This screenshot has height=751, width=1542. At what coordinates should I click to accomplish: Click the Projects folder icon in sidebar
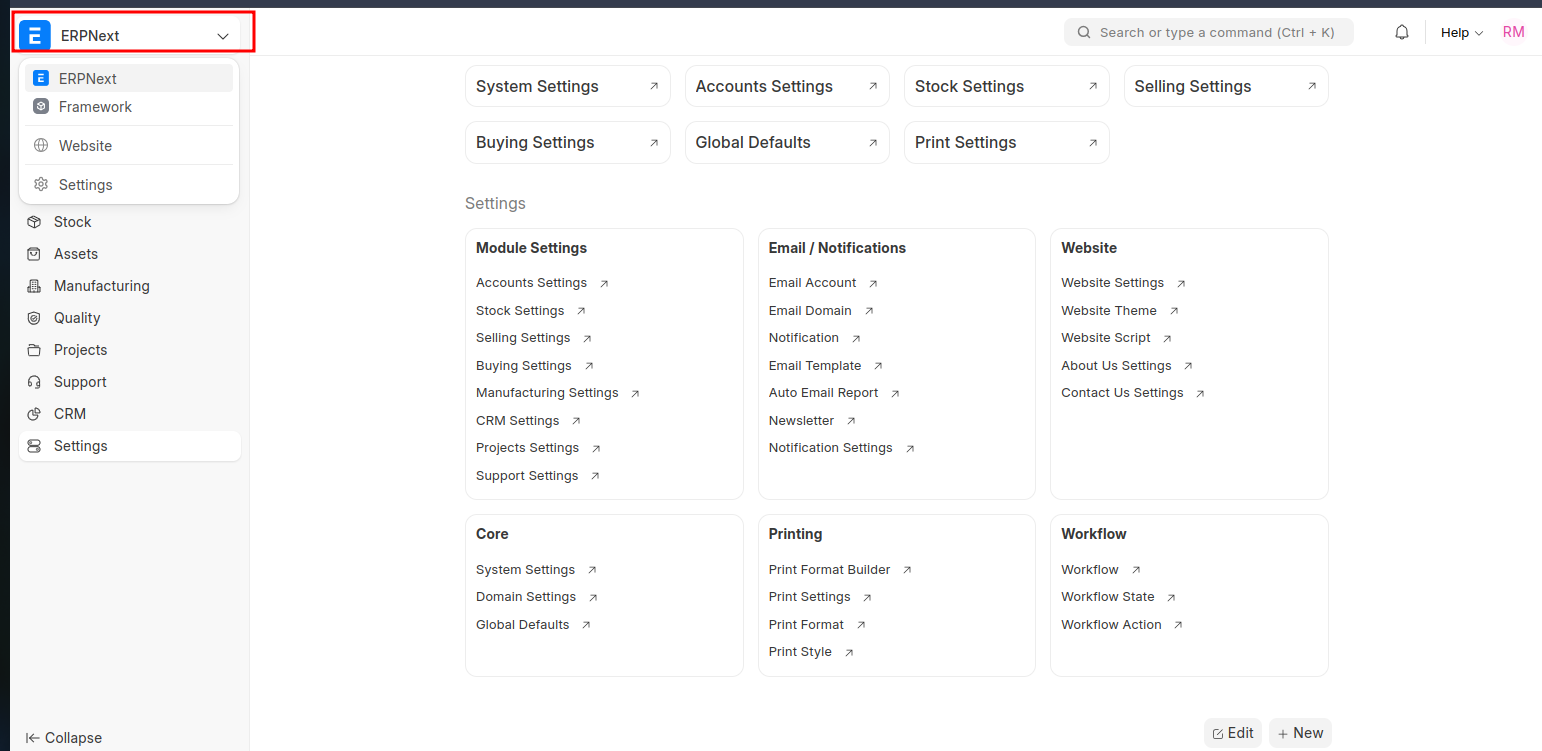point(34,350)
